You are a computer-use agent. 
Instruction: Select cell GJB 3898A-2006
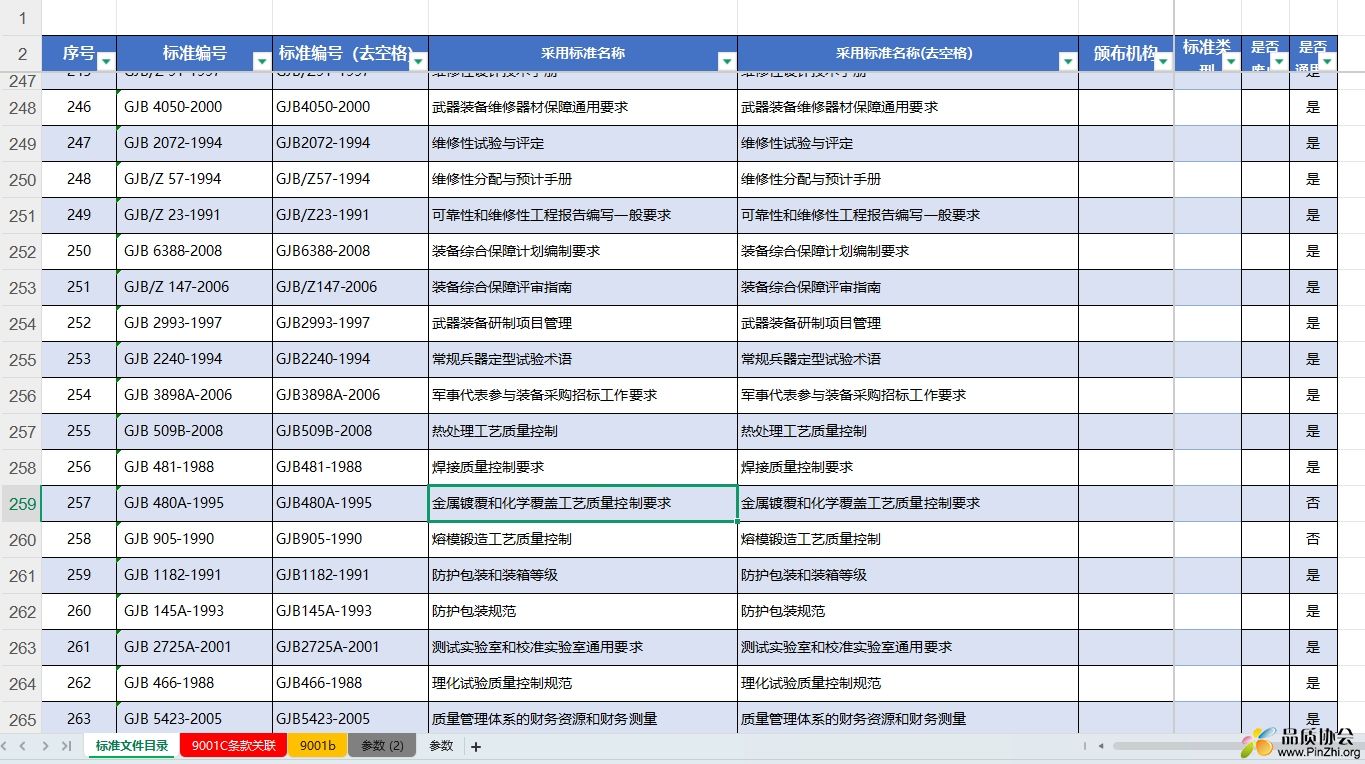[194, 395]
